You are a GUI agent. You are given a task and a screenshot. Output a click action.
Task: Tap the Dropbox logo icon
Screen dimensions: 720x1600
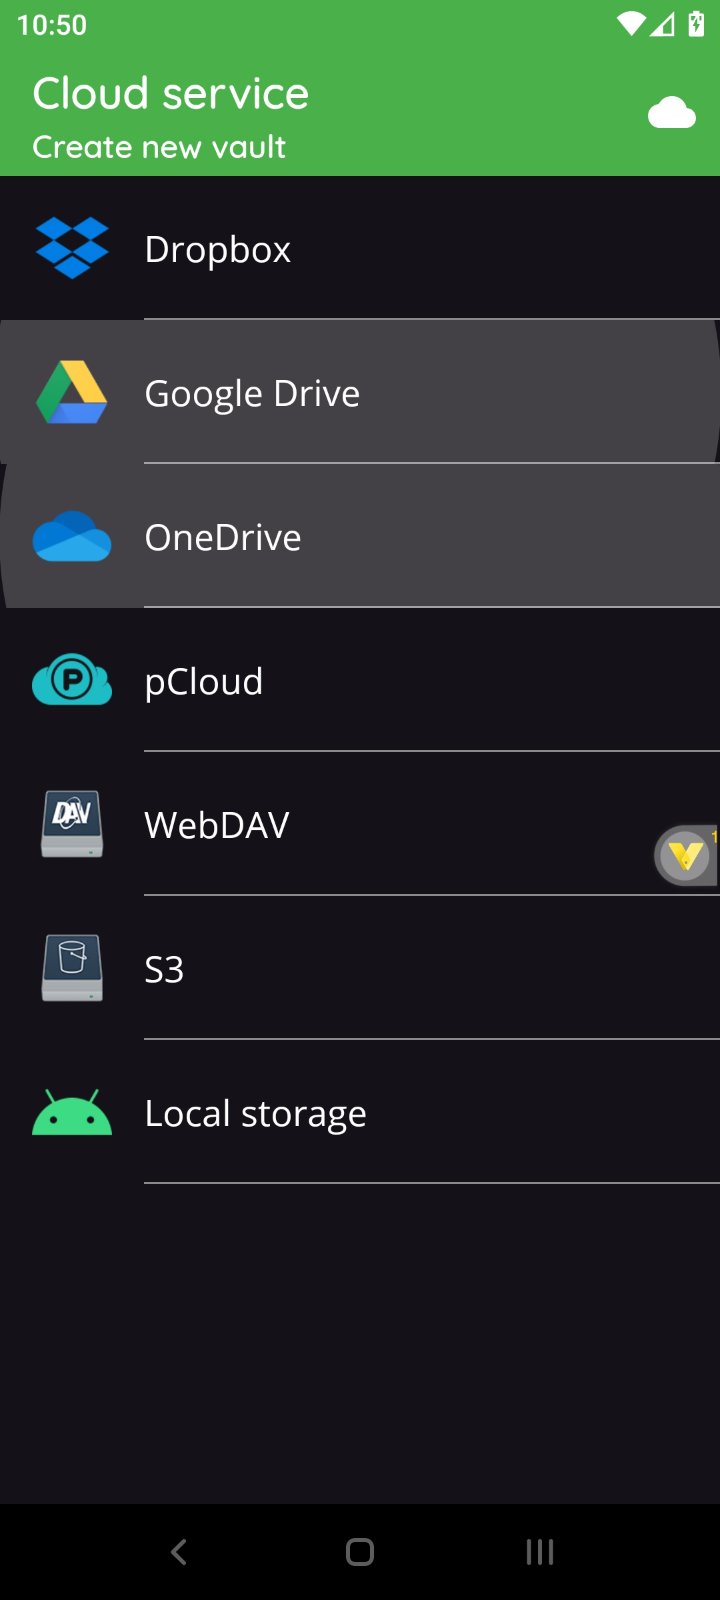tap(72, 248)
